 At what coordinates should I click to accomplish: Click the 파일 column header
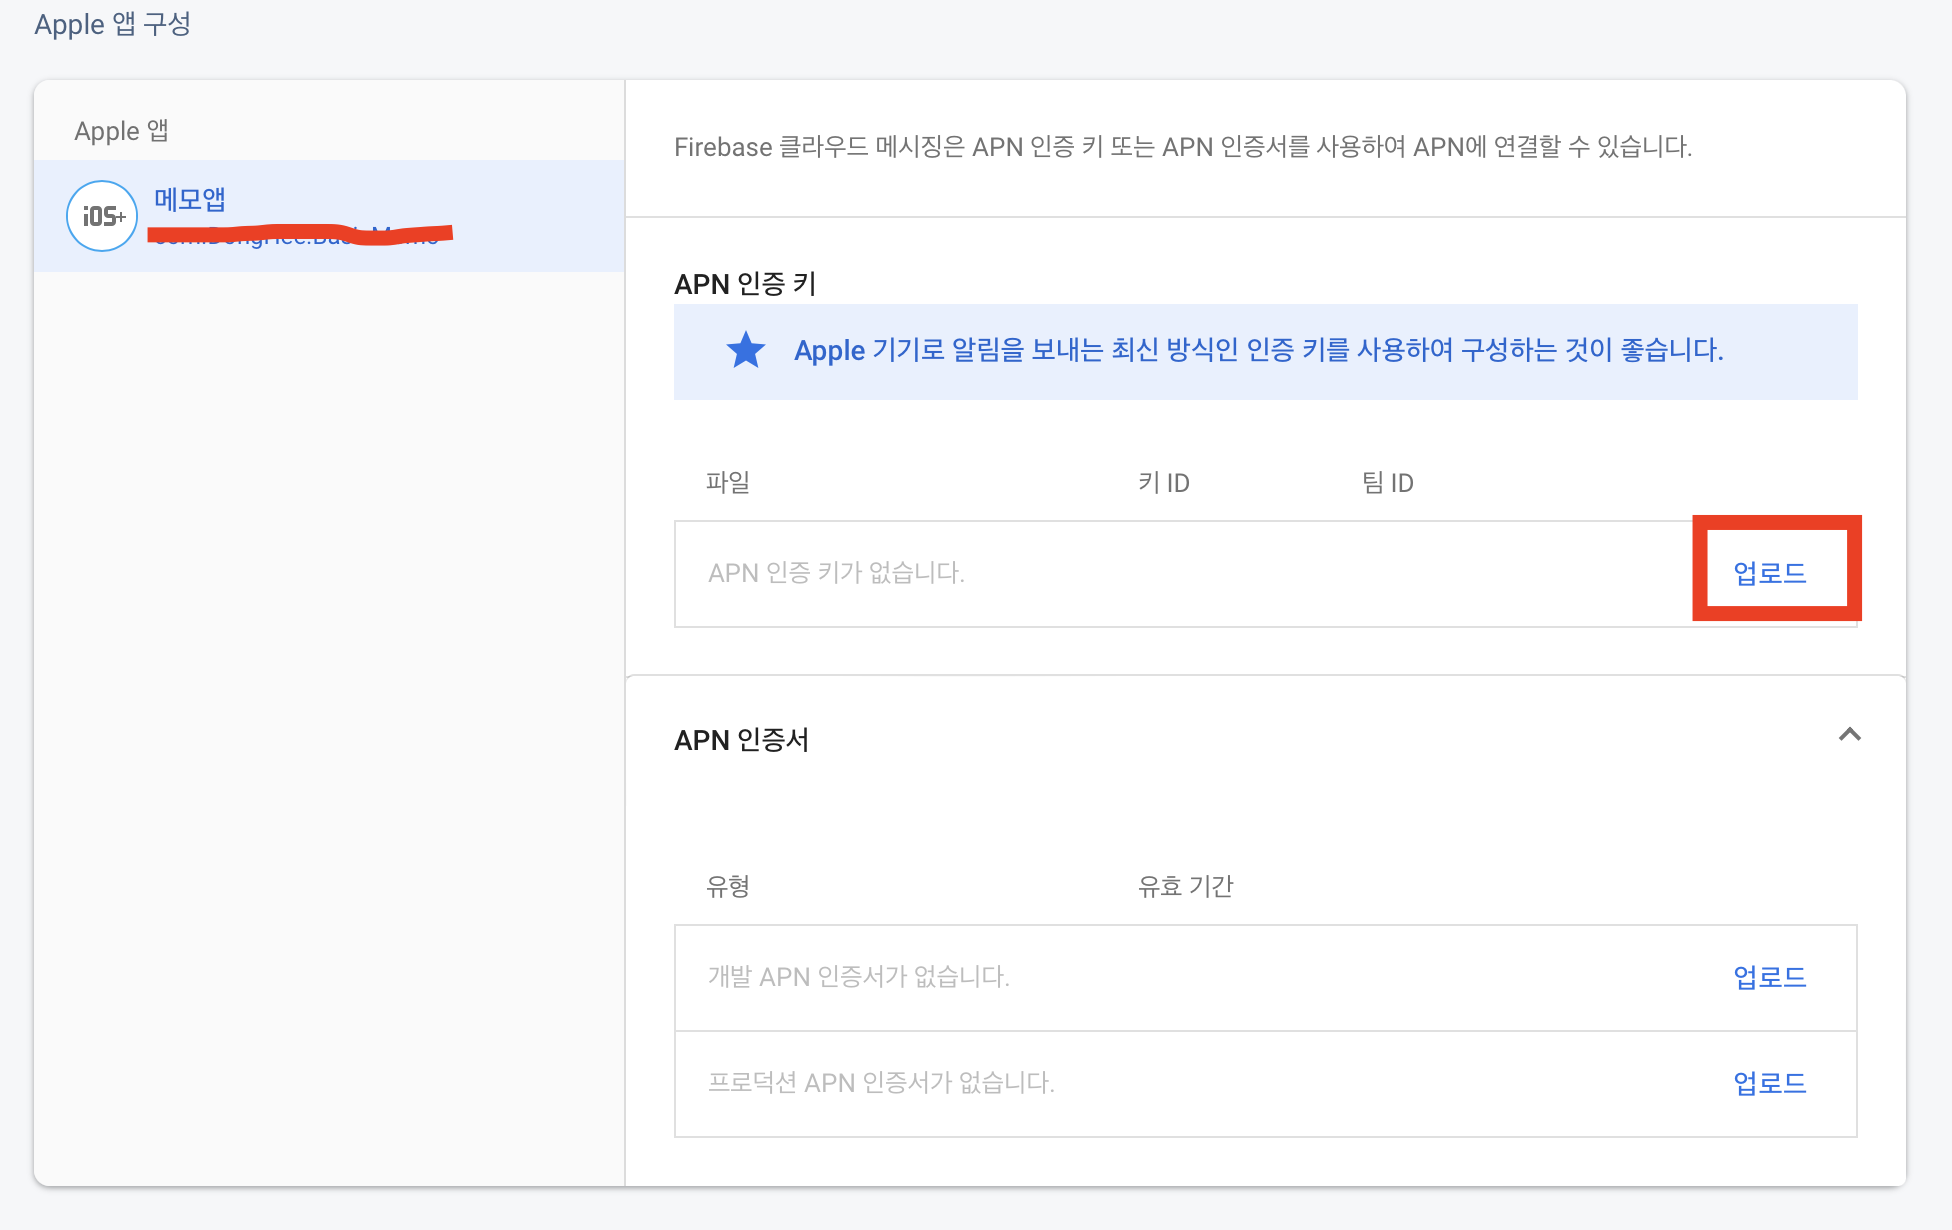pyautogui.click(x=727, y=483)
